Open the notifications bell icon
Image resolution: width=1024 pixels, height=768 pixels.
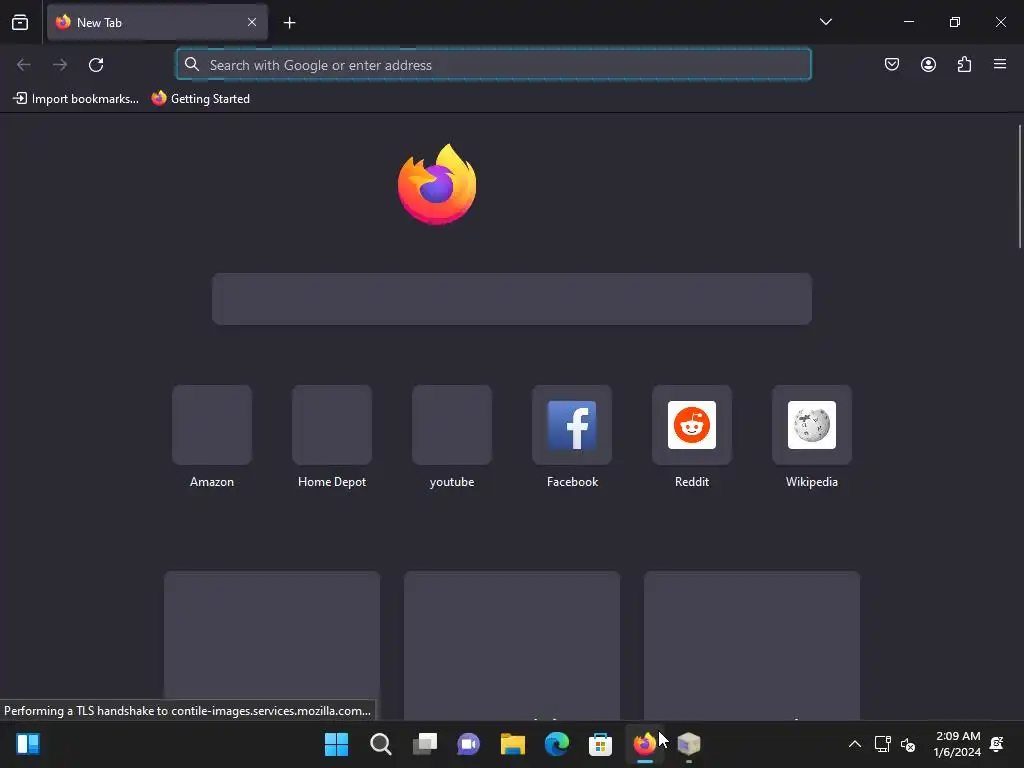[x=997, y=744]
